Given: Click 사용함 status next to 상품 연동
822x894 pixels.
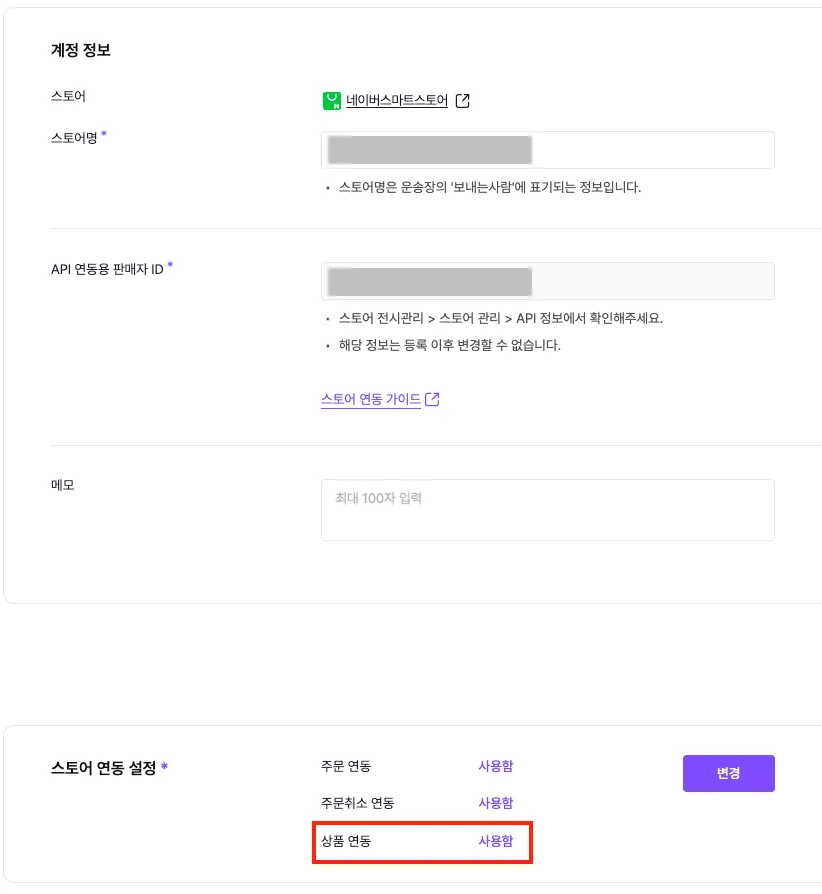Looking at the screenshot, I should (x=496, y=841).
